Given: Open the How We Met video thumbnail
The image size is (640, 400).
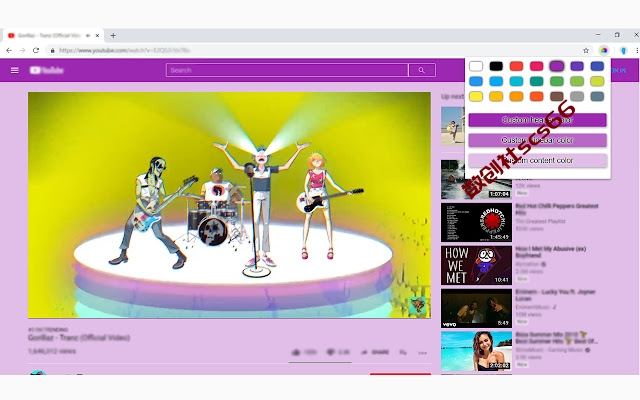Looking at the screenshot, I should 476,265.
